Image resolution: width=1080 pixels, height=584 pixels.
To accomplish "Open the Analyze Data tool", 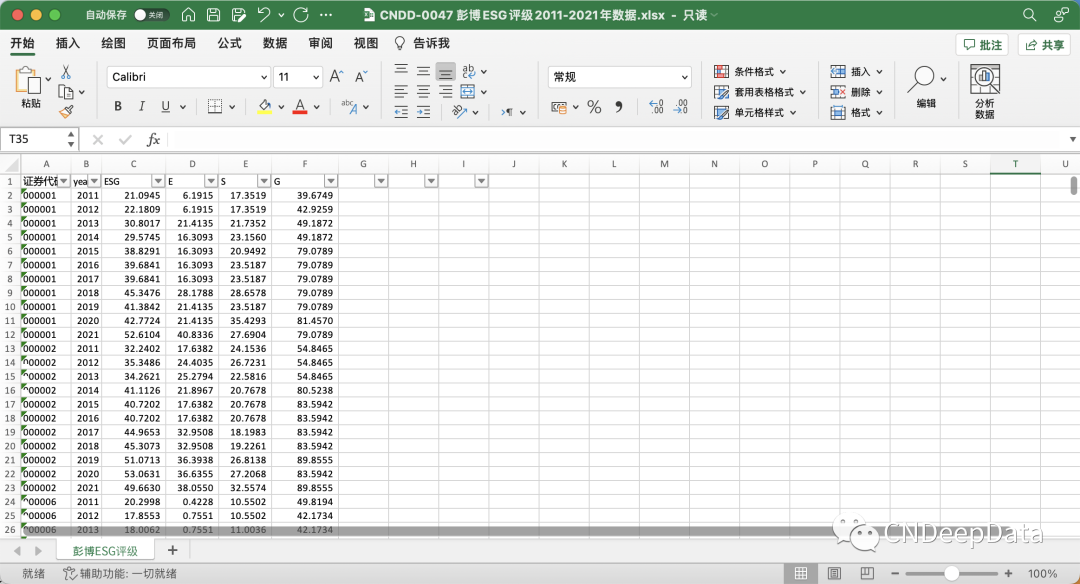I will pyautogui.click(x=985, y=92).
